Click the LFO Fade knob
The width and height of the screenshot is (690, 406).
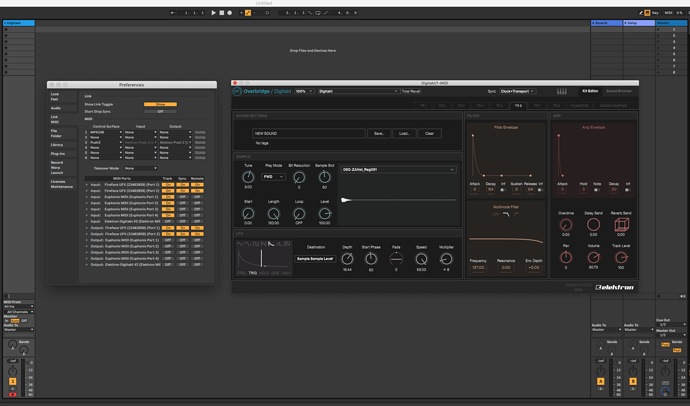click(x=396, y=259)
